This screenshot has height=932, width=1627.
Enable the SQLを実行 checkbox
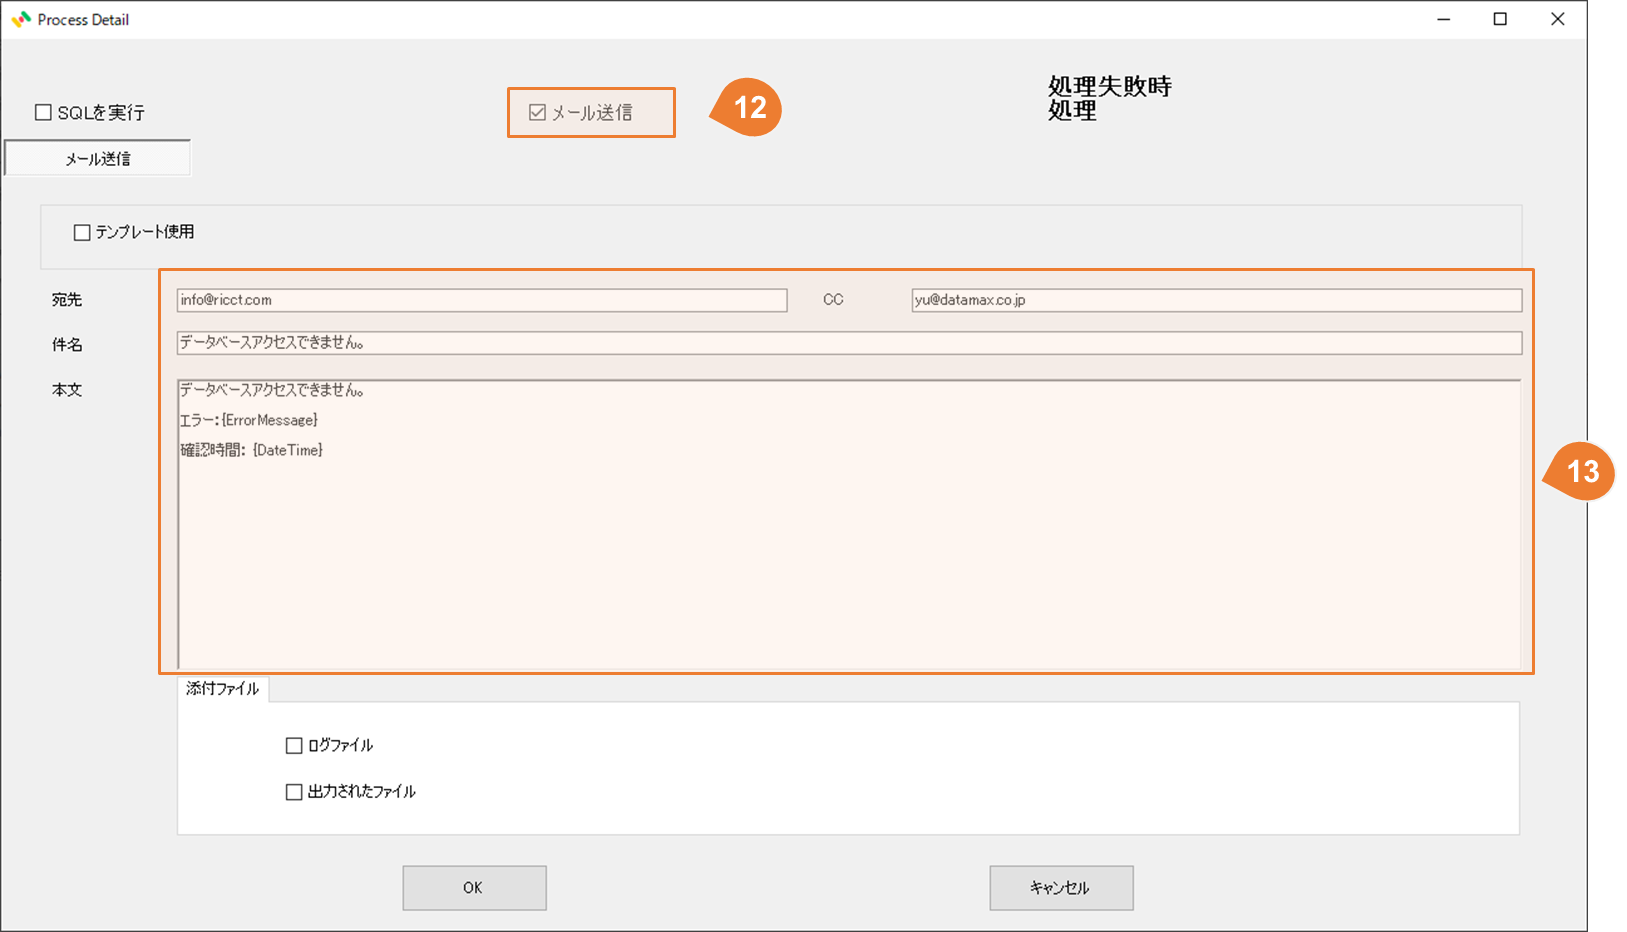point(43,113)
